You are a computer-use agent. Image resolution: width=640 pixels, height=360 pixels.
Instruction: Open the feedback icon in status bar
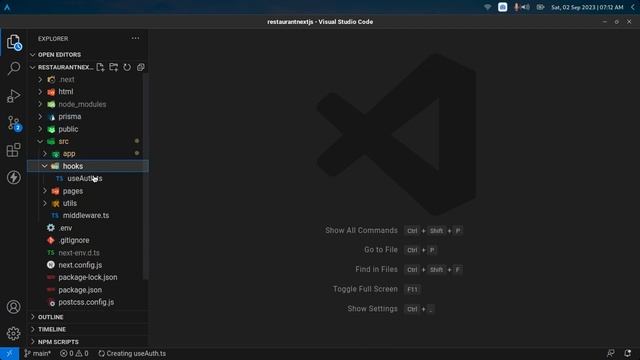click(x=611, y=353)
